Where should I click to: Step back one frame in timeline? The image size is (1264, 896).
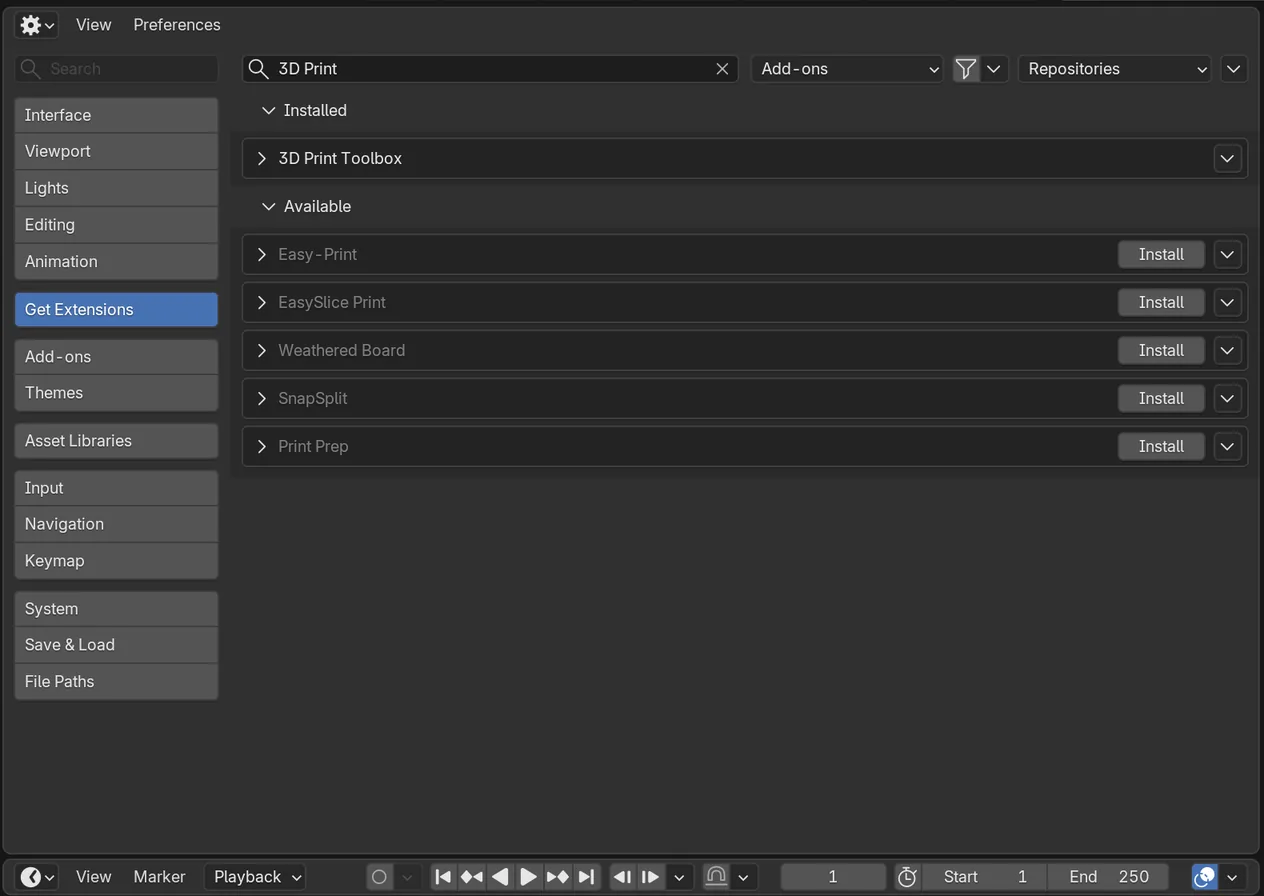[x=622, y=877]
